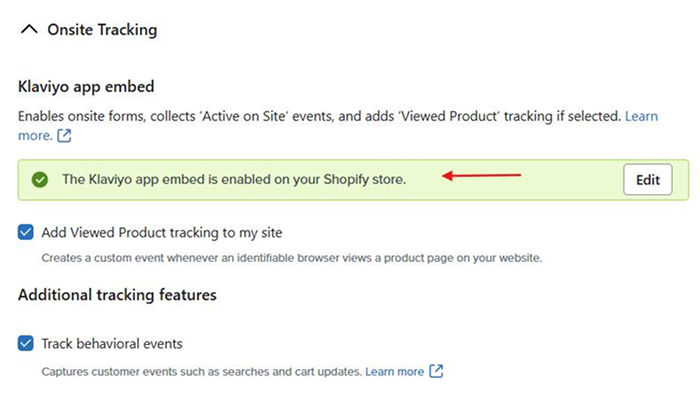The width and height of the screenshot is (700, 400).
Task: Click the 'Captures customer events' description text
Action: pos(201,371)
